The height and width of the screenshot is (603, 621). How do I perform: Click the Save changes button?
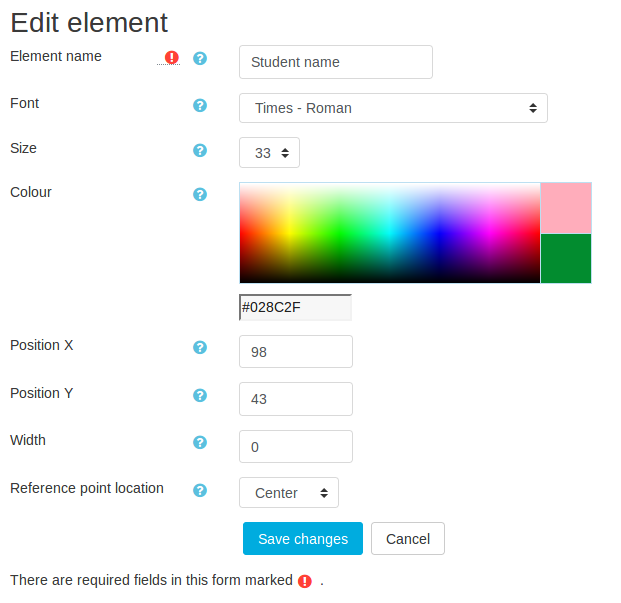tap(303, 539)
